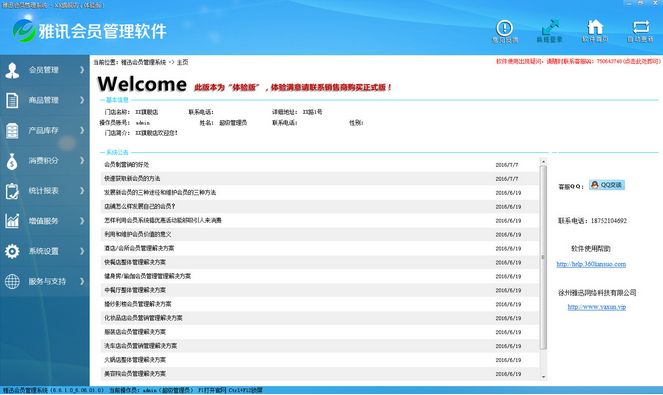Image resolution: width=663 pixels, height=395 pixels.
Task: Open 婚纱影楼会员管理解决方案 row
Action: [x=319, y=304]
